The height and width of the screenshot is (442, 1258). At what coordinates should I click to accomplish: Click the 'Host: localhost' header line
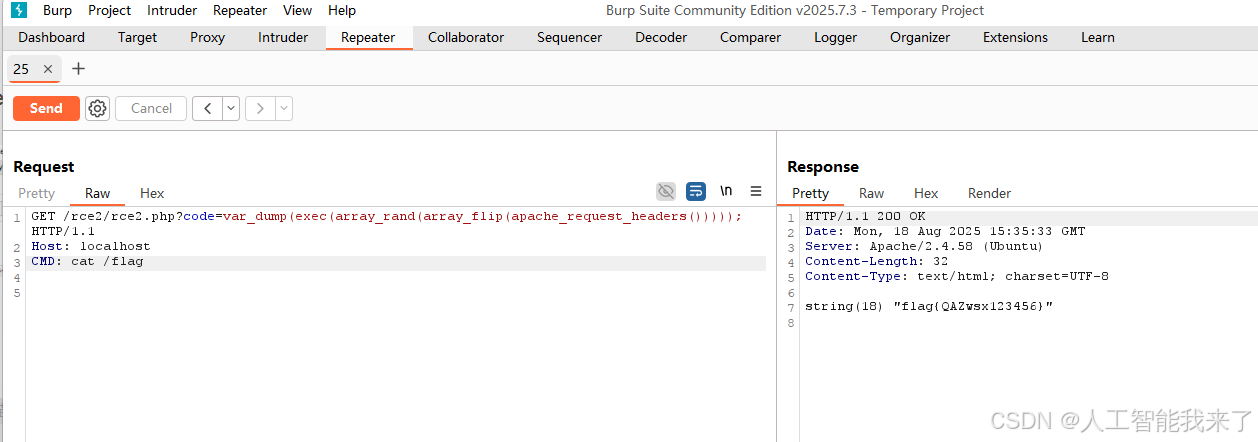[x=90, y=246]
